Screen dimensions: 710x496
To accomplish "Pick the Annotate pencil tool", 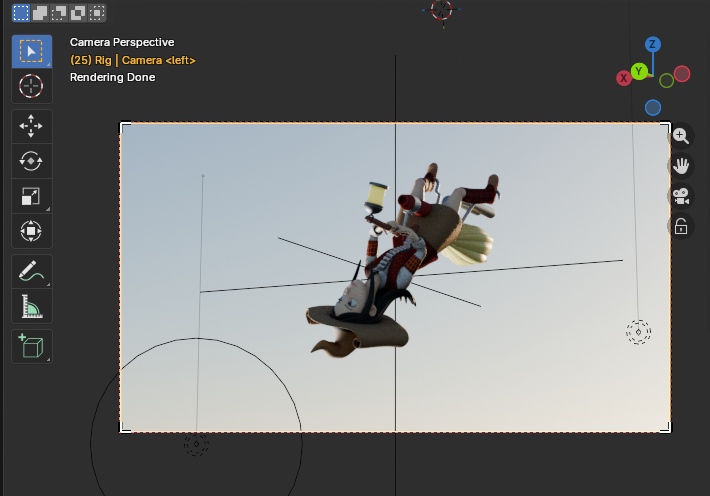I will point(31,271).
